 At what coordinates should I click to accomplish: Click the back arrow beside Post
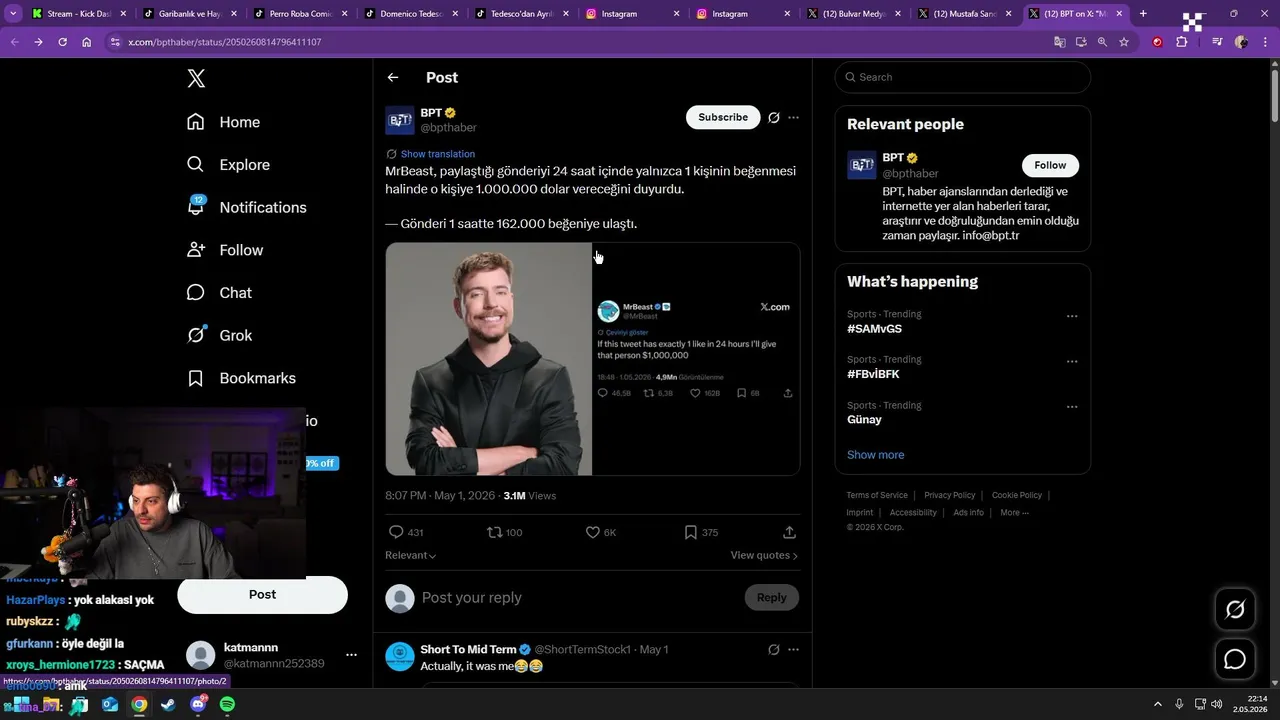pyautogui.click(x=393, y=77)
